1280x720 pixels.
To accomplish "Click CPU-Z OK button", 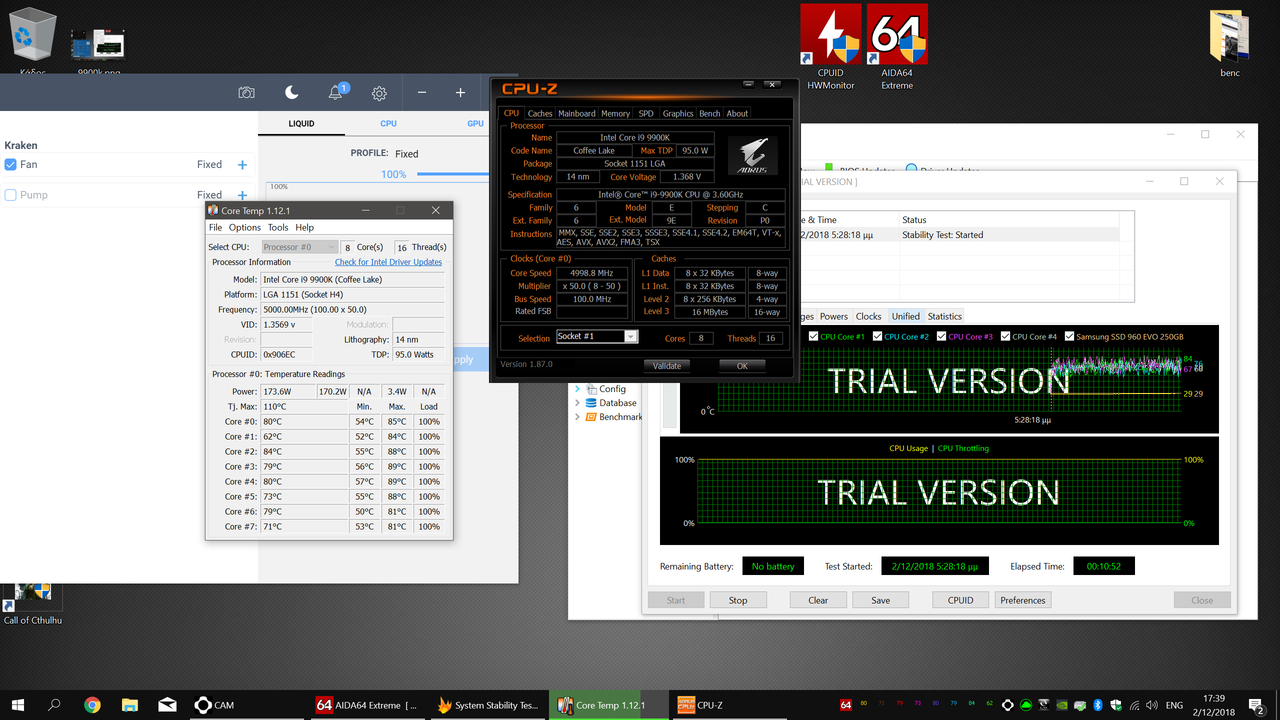I will (x=741, y=365).
